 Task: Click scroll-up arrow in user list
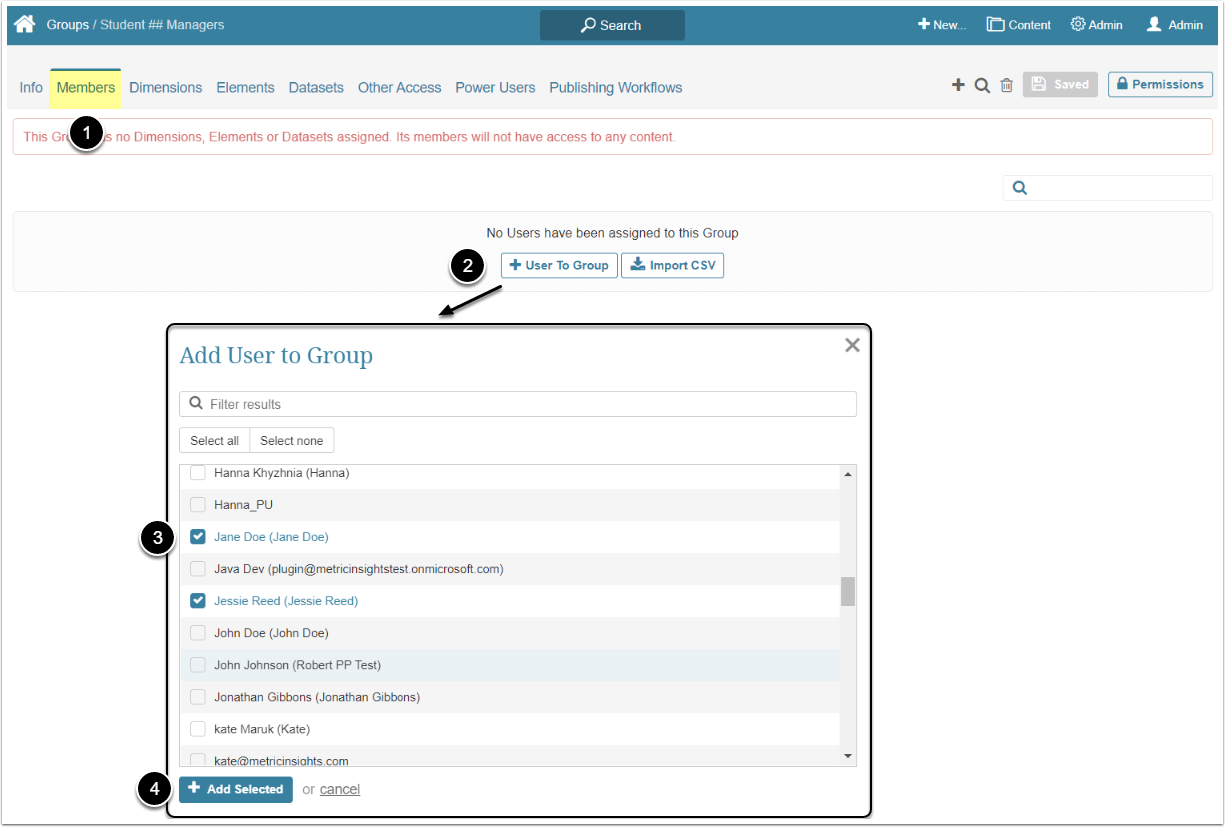tap(848, 474)
